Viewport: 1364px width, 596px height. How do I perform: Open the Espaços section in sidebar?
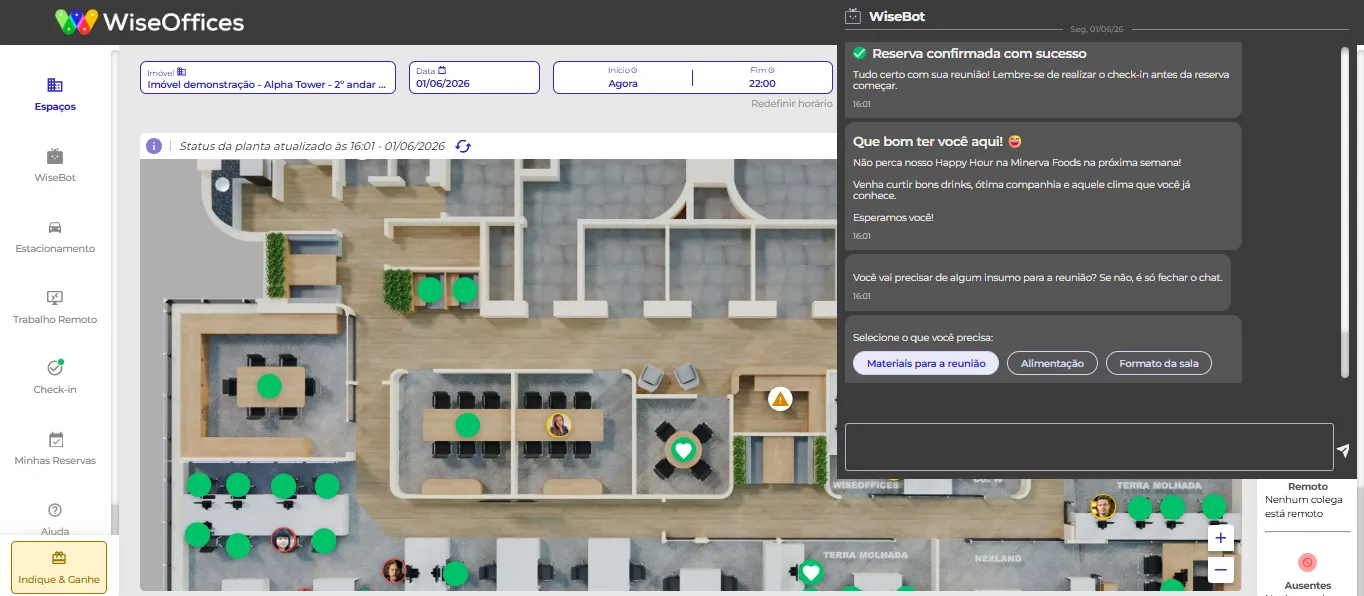[55, 94]
